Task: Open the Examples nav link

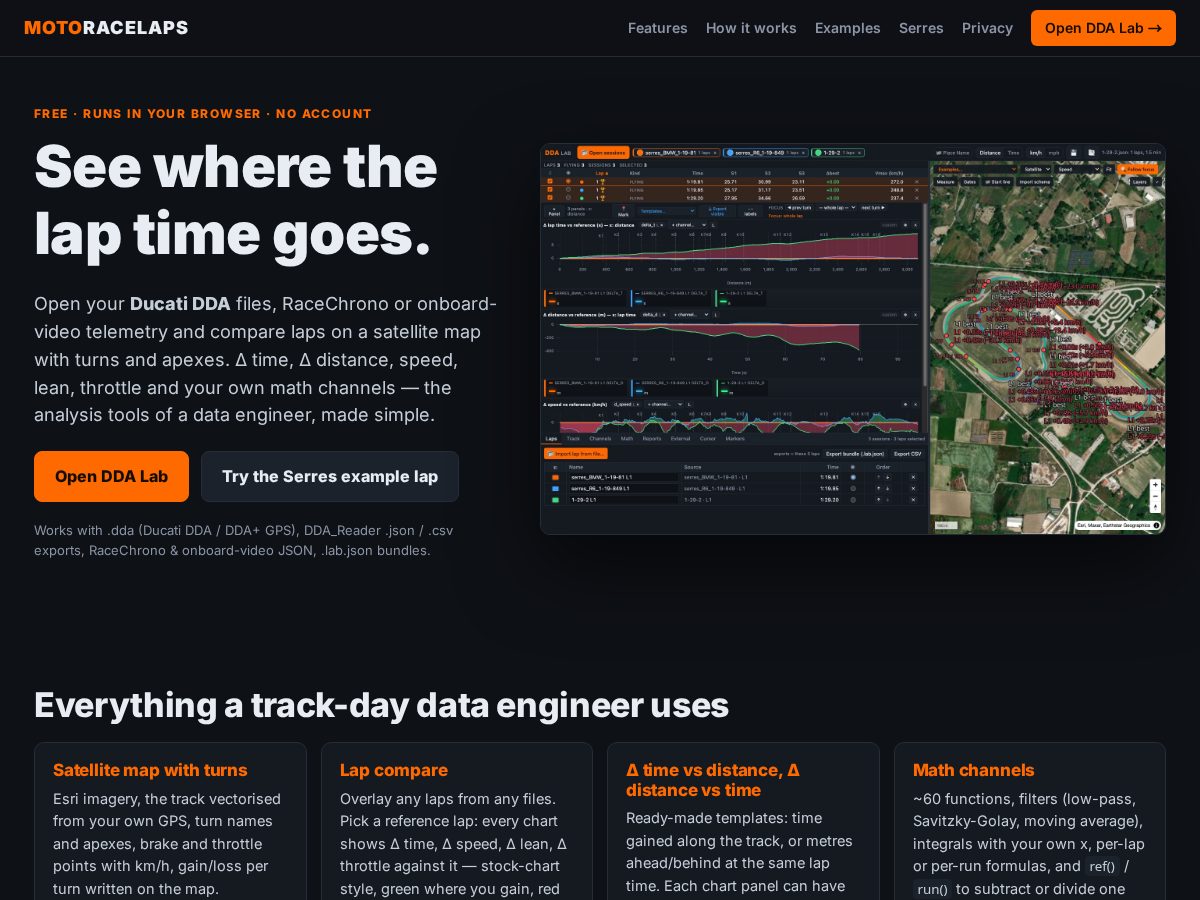Action: 847,28
